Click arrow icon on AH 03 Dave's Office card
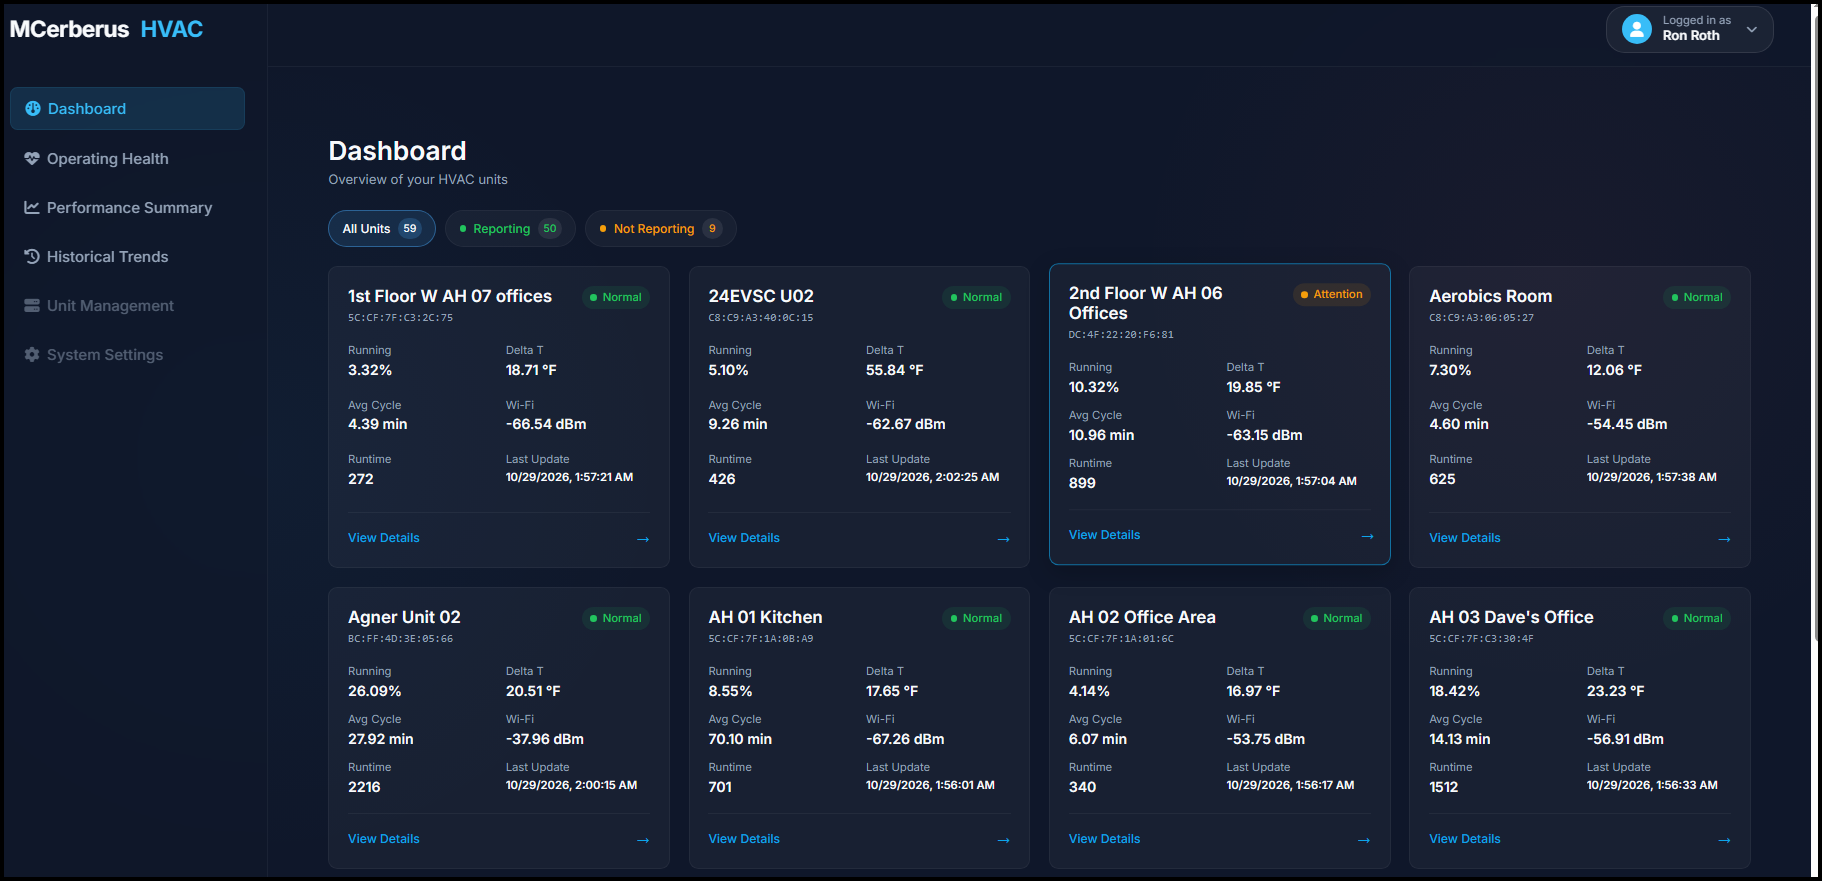 coord(1724,840)
